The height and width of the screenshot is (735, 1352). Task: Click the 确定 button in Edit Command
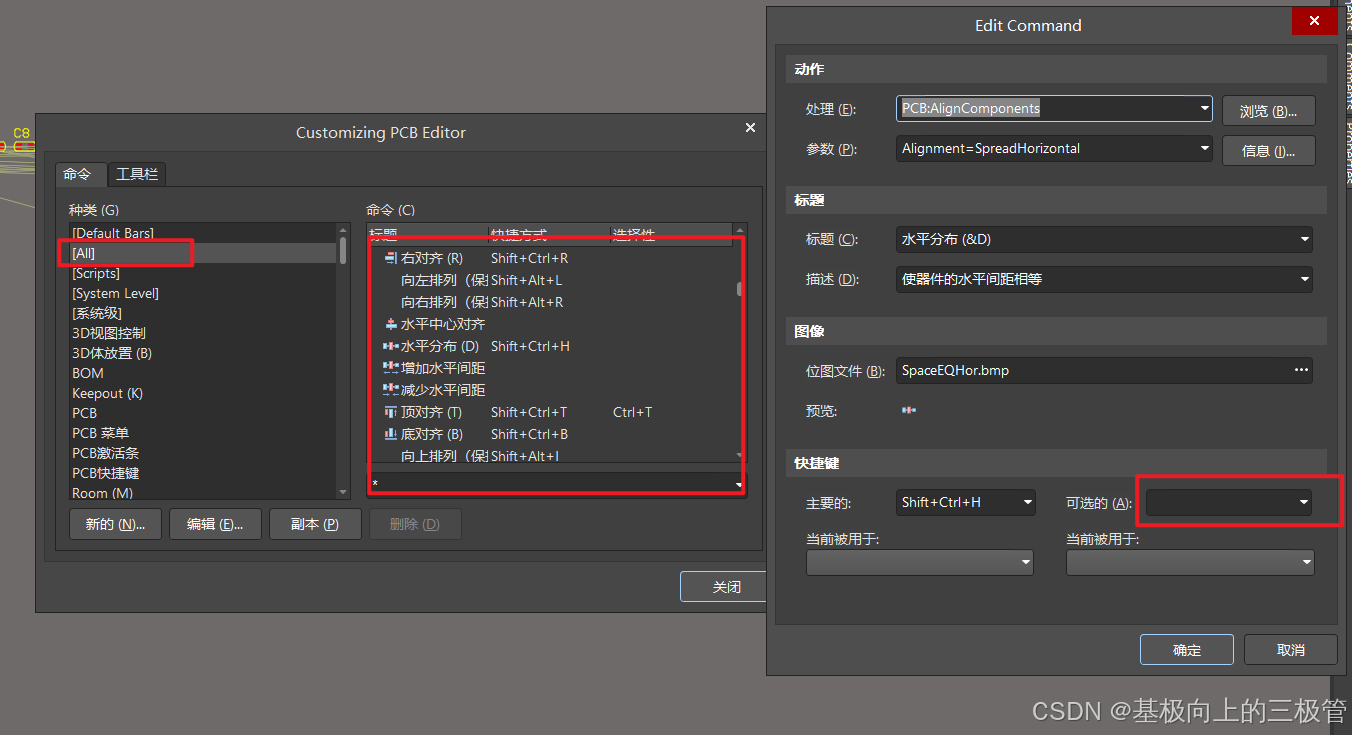(x=1186, y=650)
